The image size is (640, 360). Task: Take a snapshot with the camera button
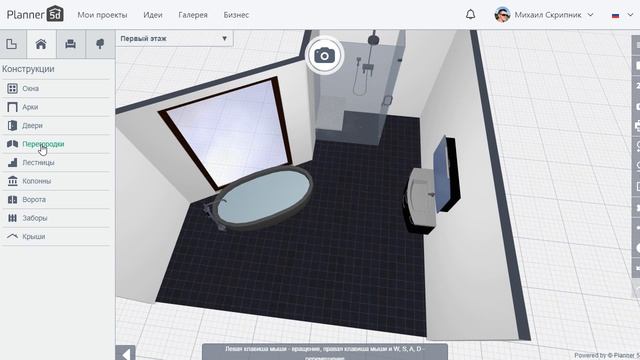click(324, 56)
